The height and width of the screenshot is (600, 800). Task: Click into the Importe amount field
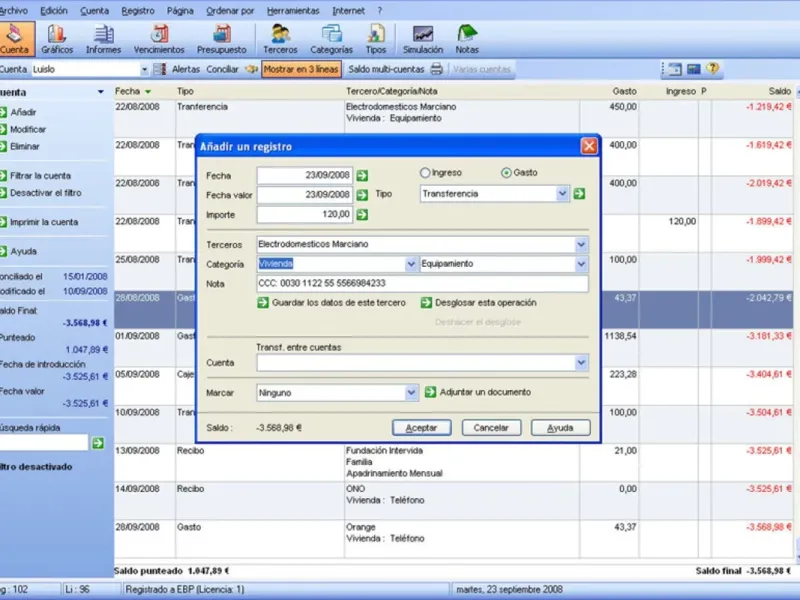tap(305, 215)
